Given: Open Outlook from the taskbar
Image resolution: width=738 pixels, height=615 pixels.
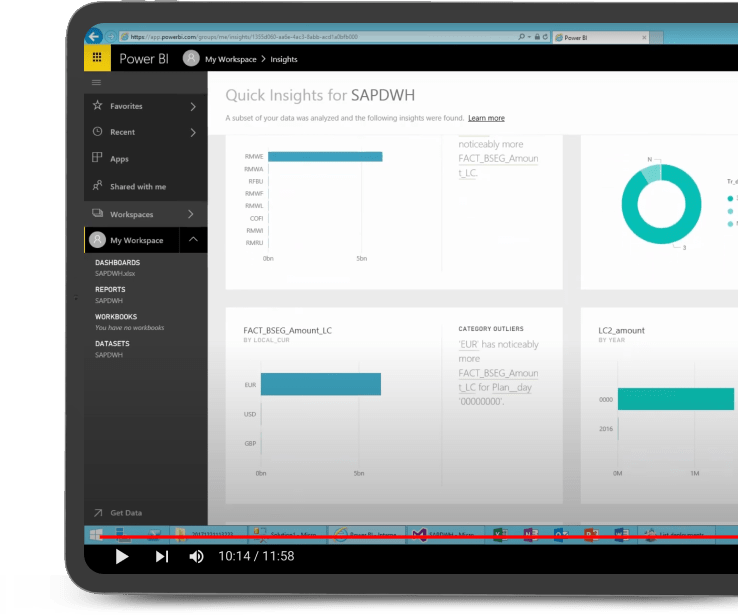Looking at the screenshot, I should tap(561, 535).
